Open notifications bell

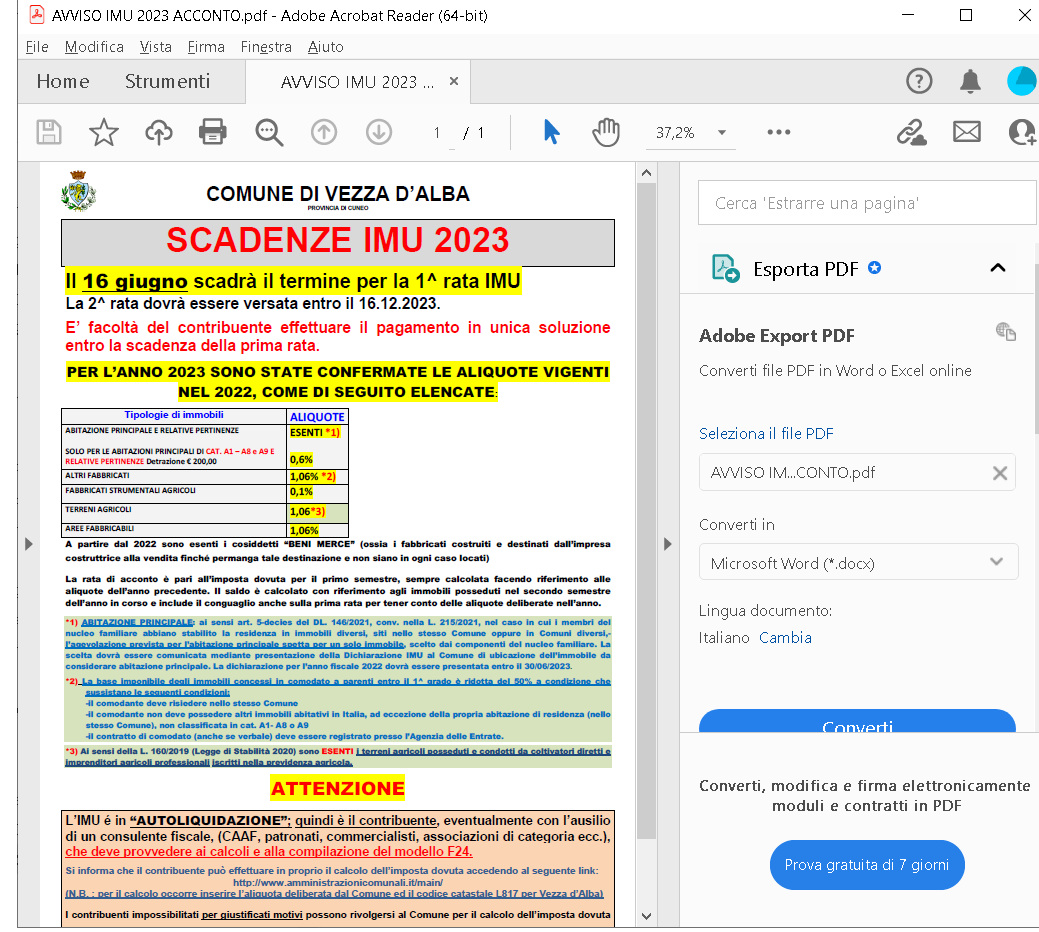click(970, 81)
